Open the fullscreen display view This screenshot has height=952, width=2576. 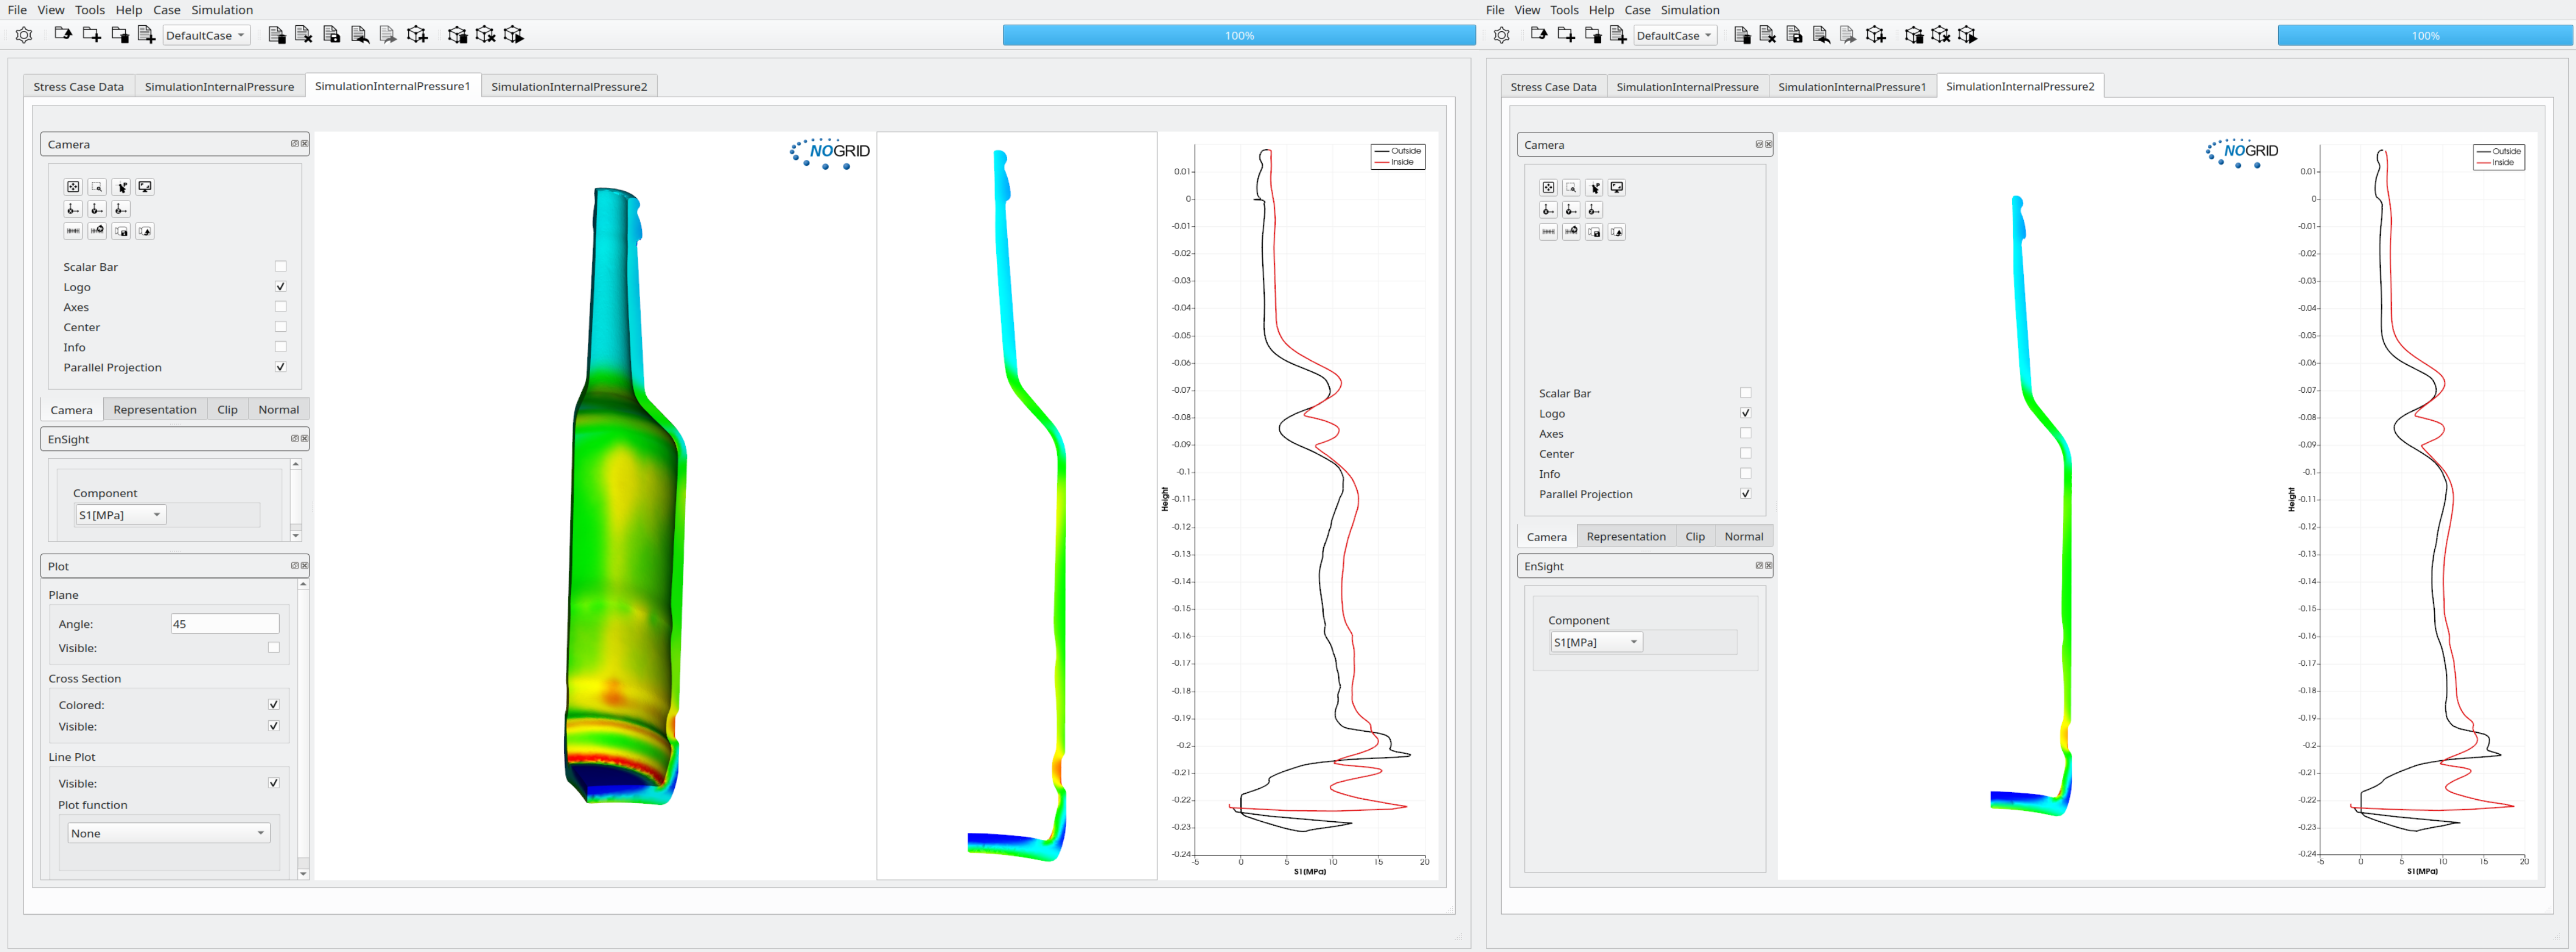[145, 187]
